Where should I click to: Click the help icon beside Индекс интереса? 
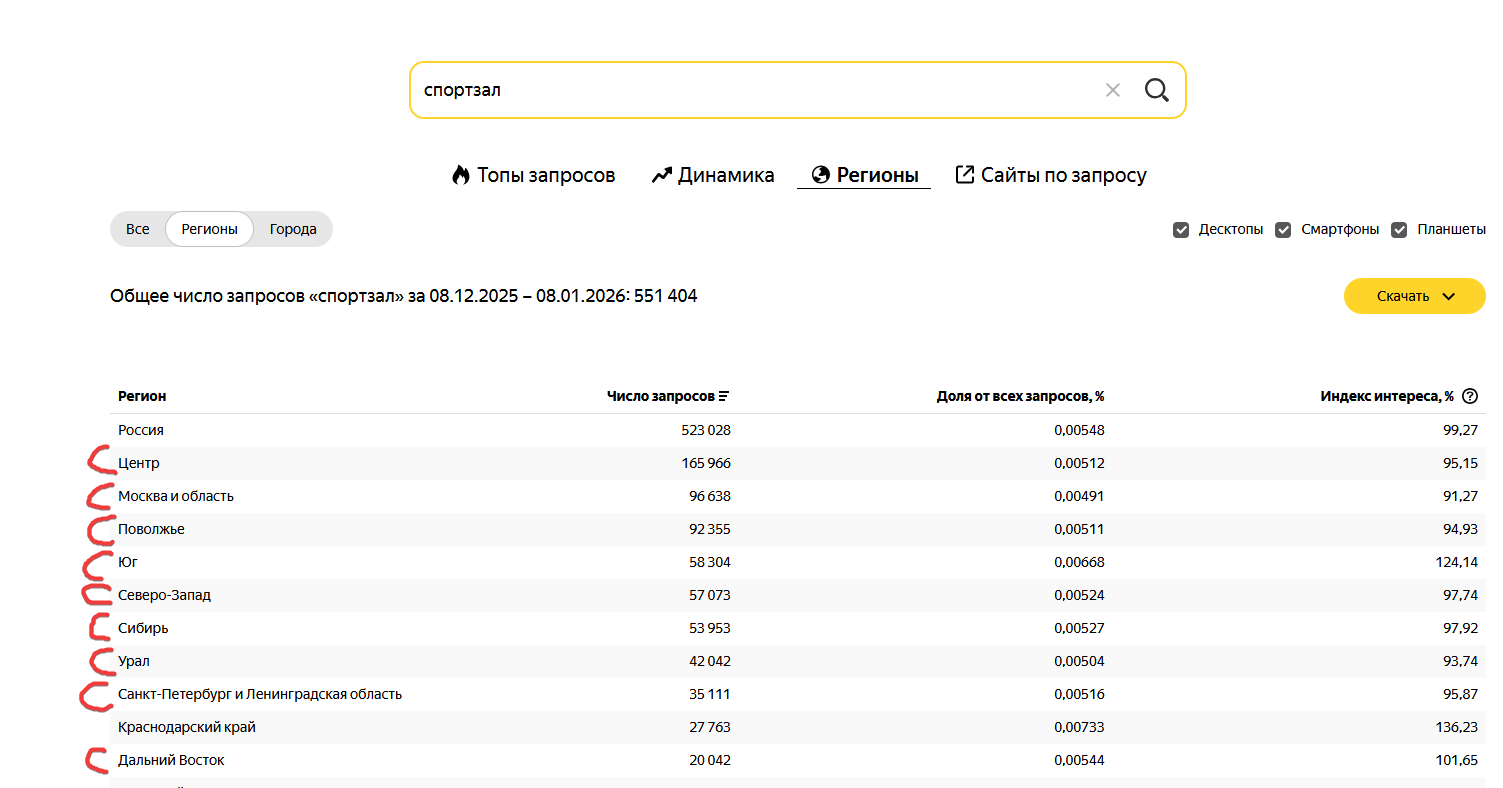[1469, 396]
